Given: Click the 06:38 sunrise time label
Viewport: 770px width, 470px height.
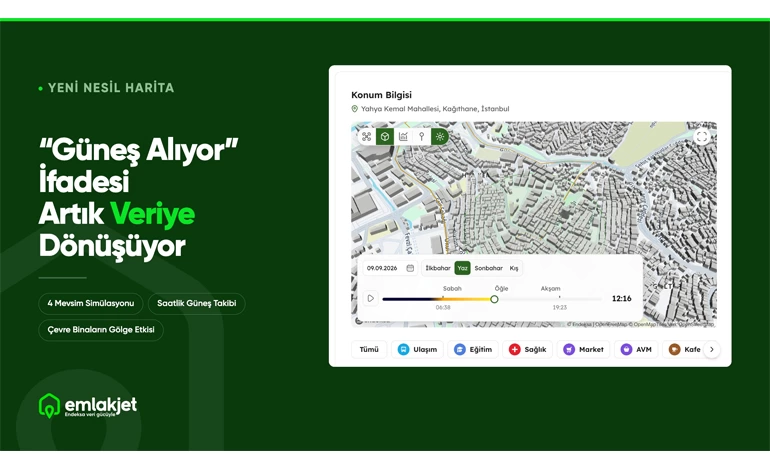Looking at the screenshot, I should [x=443, y=307].
